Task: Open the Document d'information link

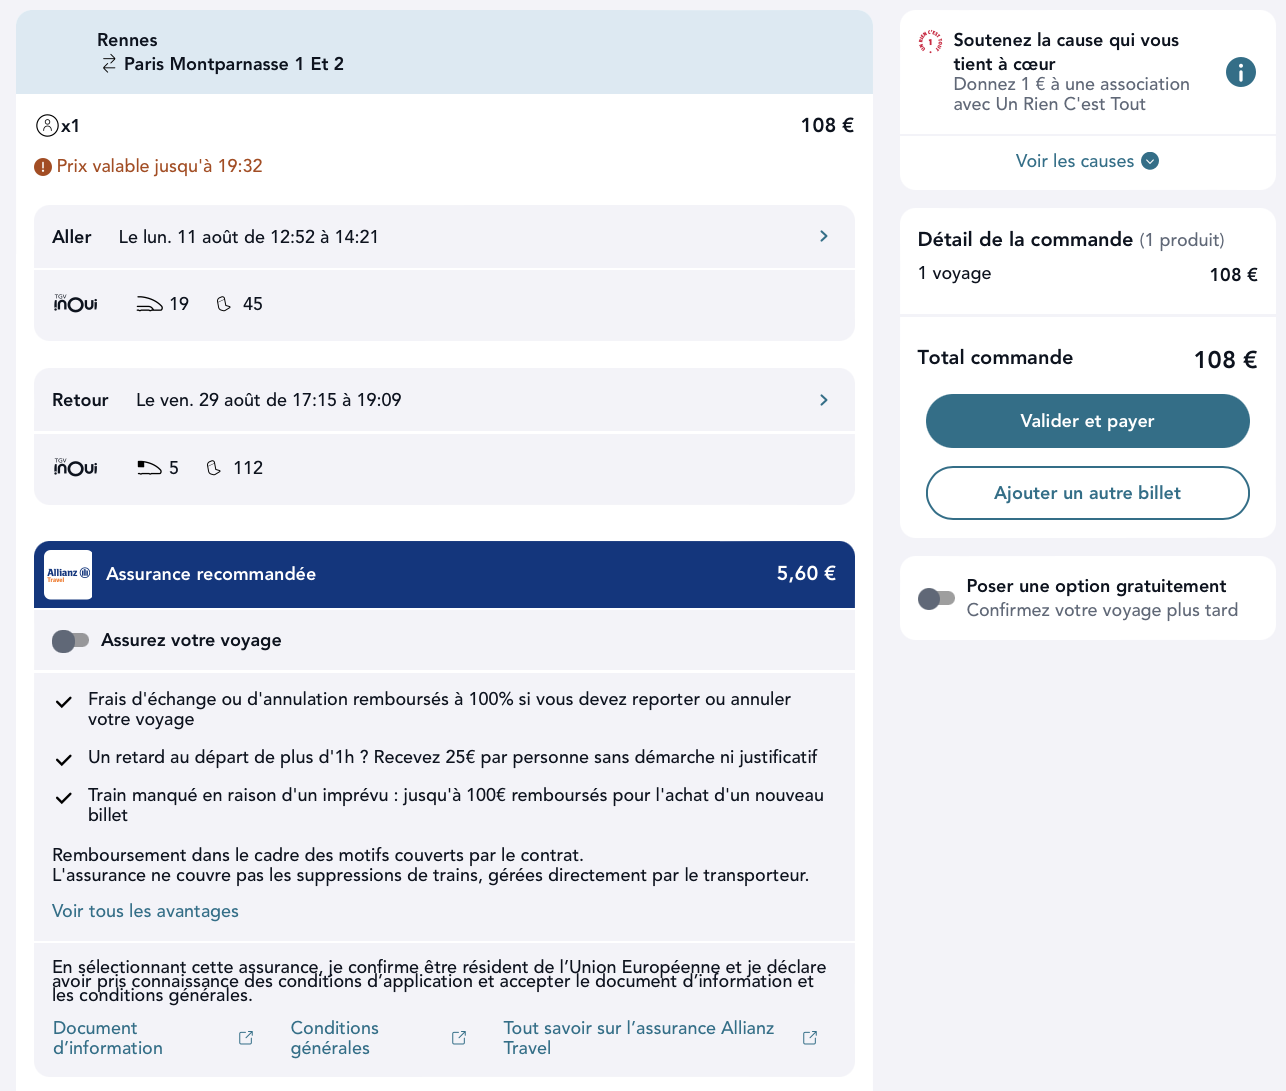Action: (108, 1038)
